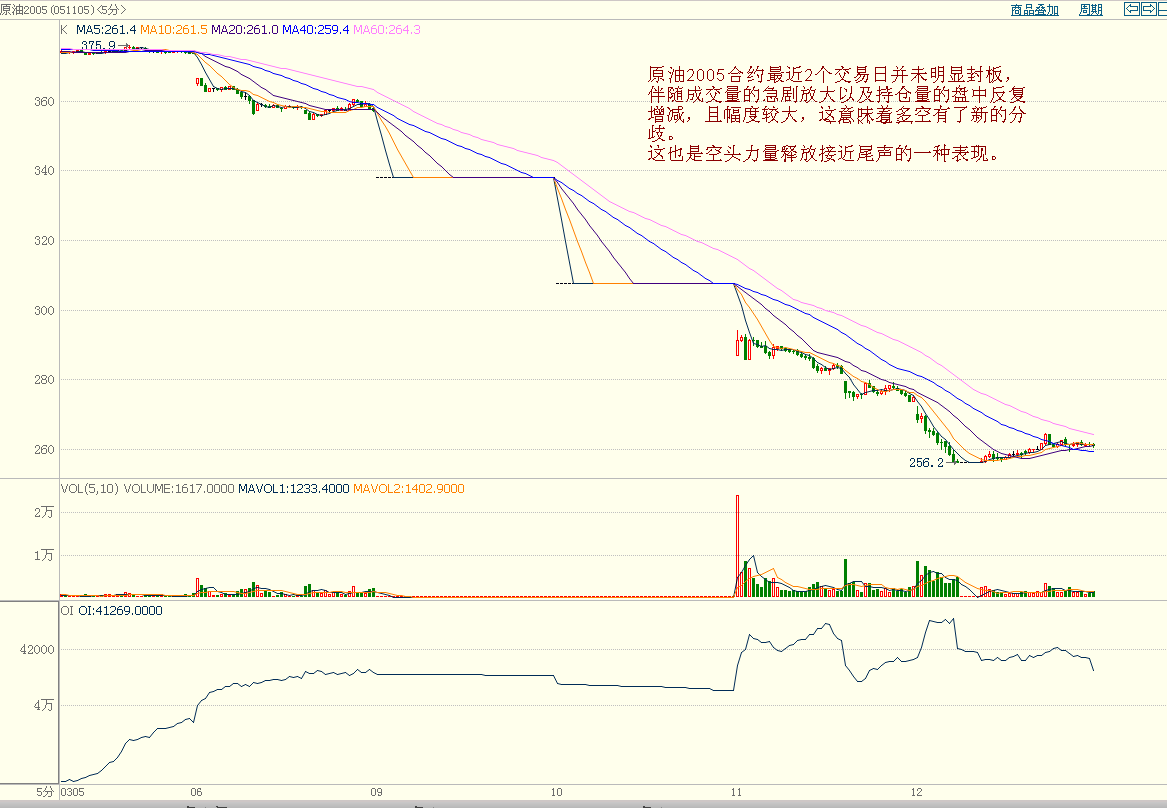Click the blue MA40:259.4 label

tap(315, 30)
